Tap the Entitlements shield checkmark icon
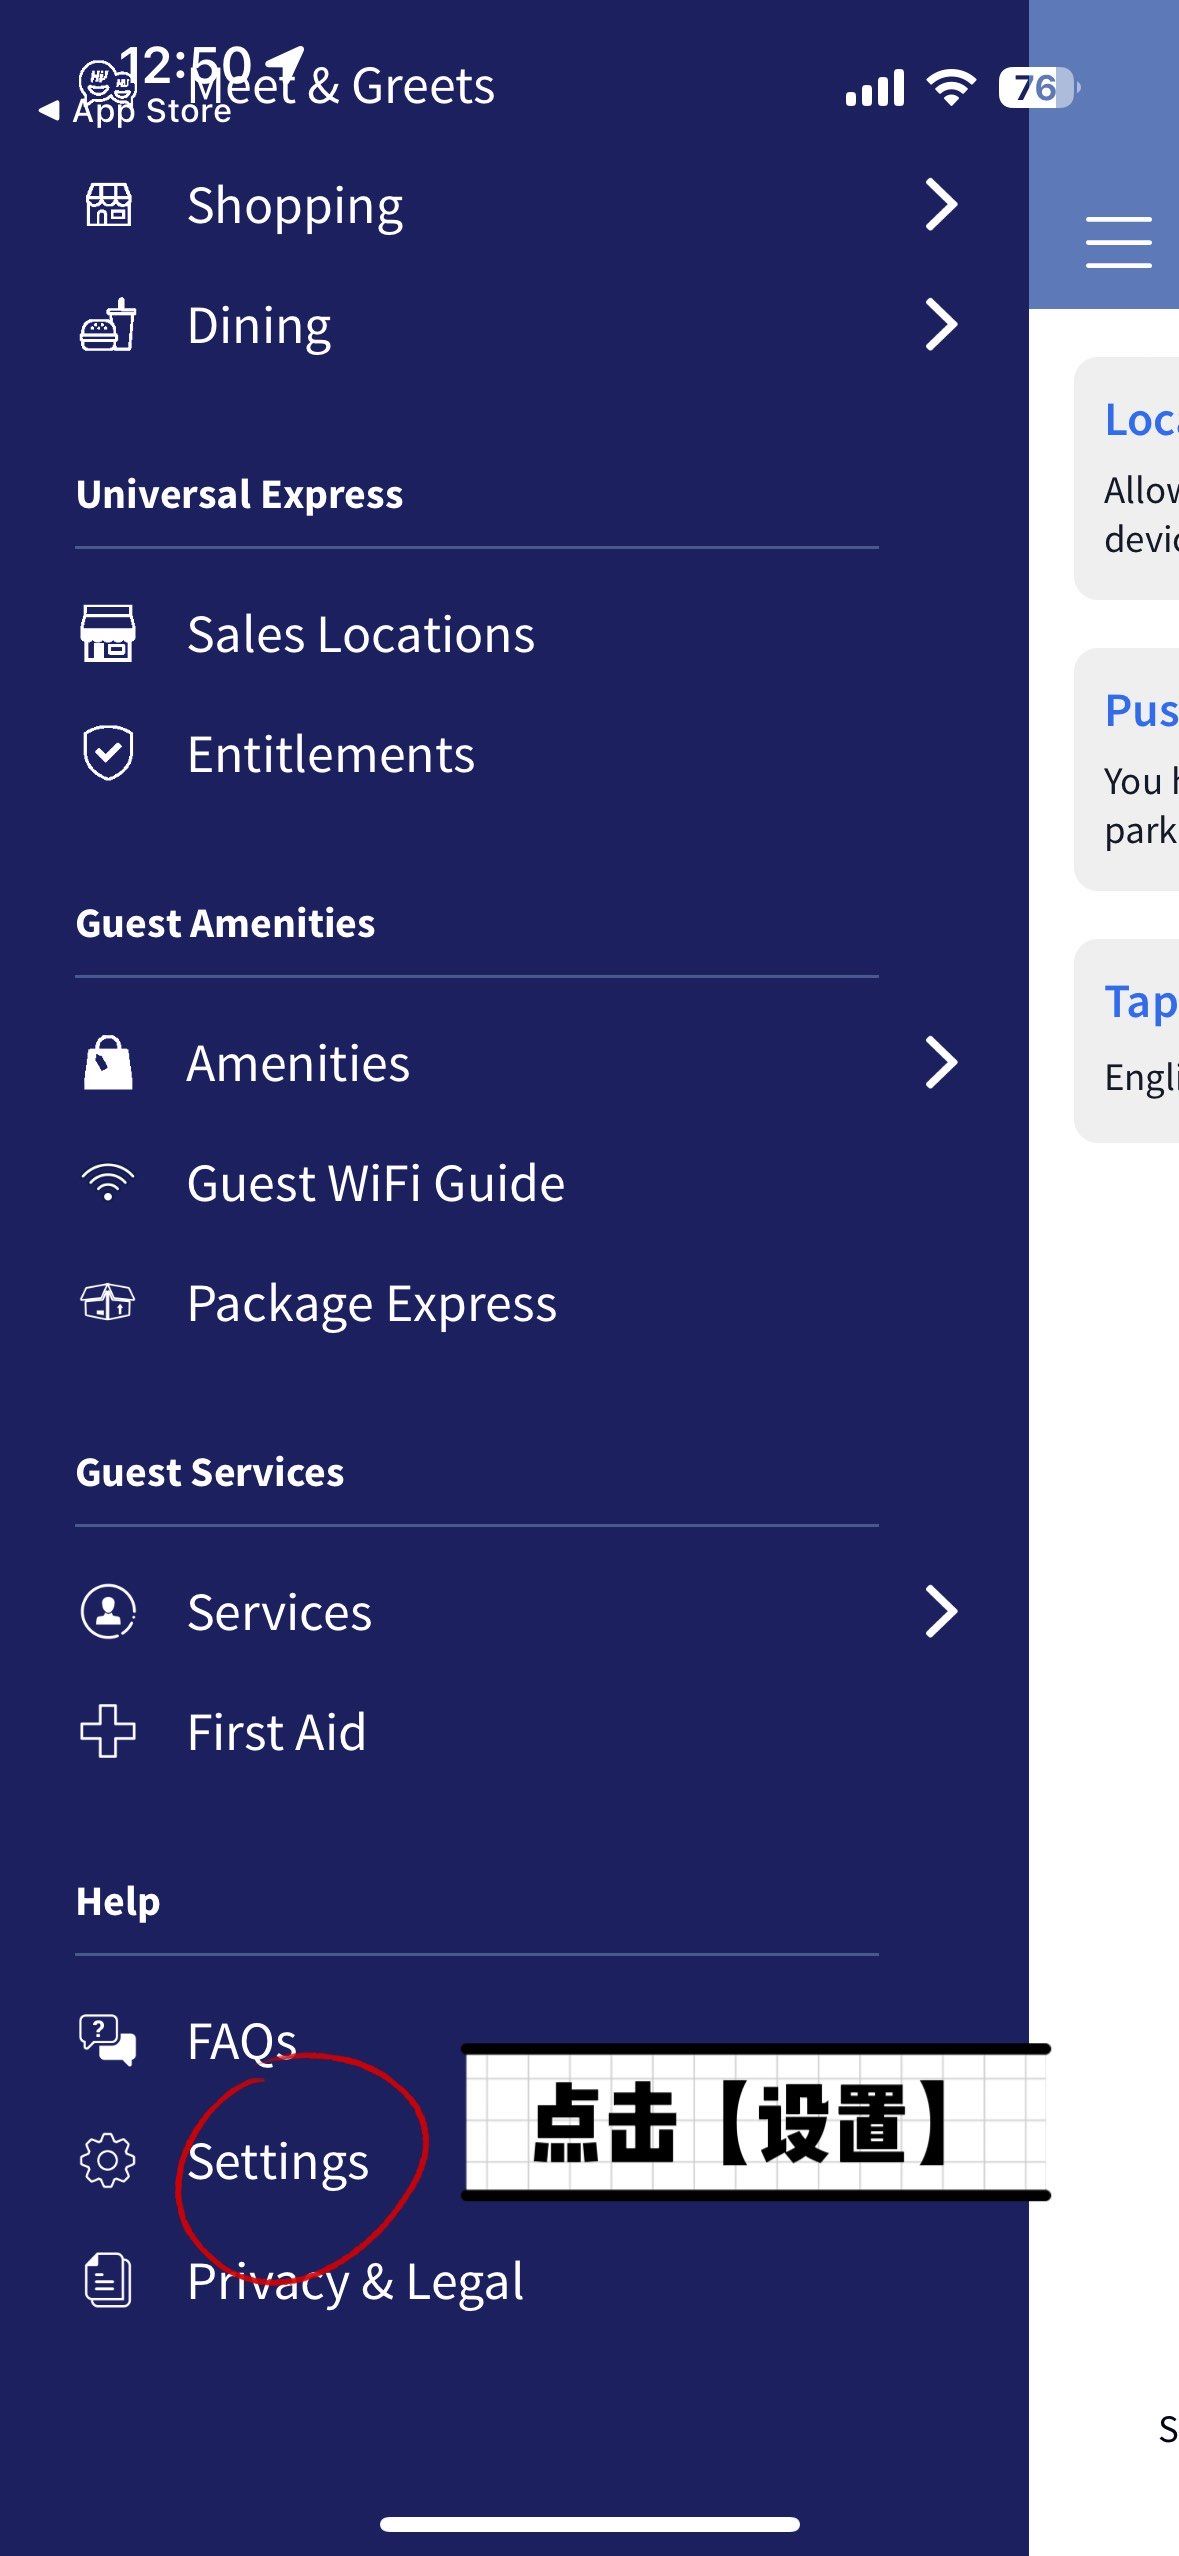This screenshot has height=2556, width=1179. tap(108, 753)
